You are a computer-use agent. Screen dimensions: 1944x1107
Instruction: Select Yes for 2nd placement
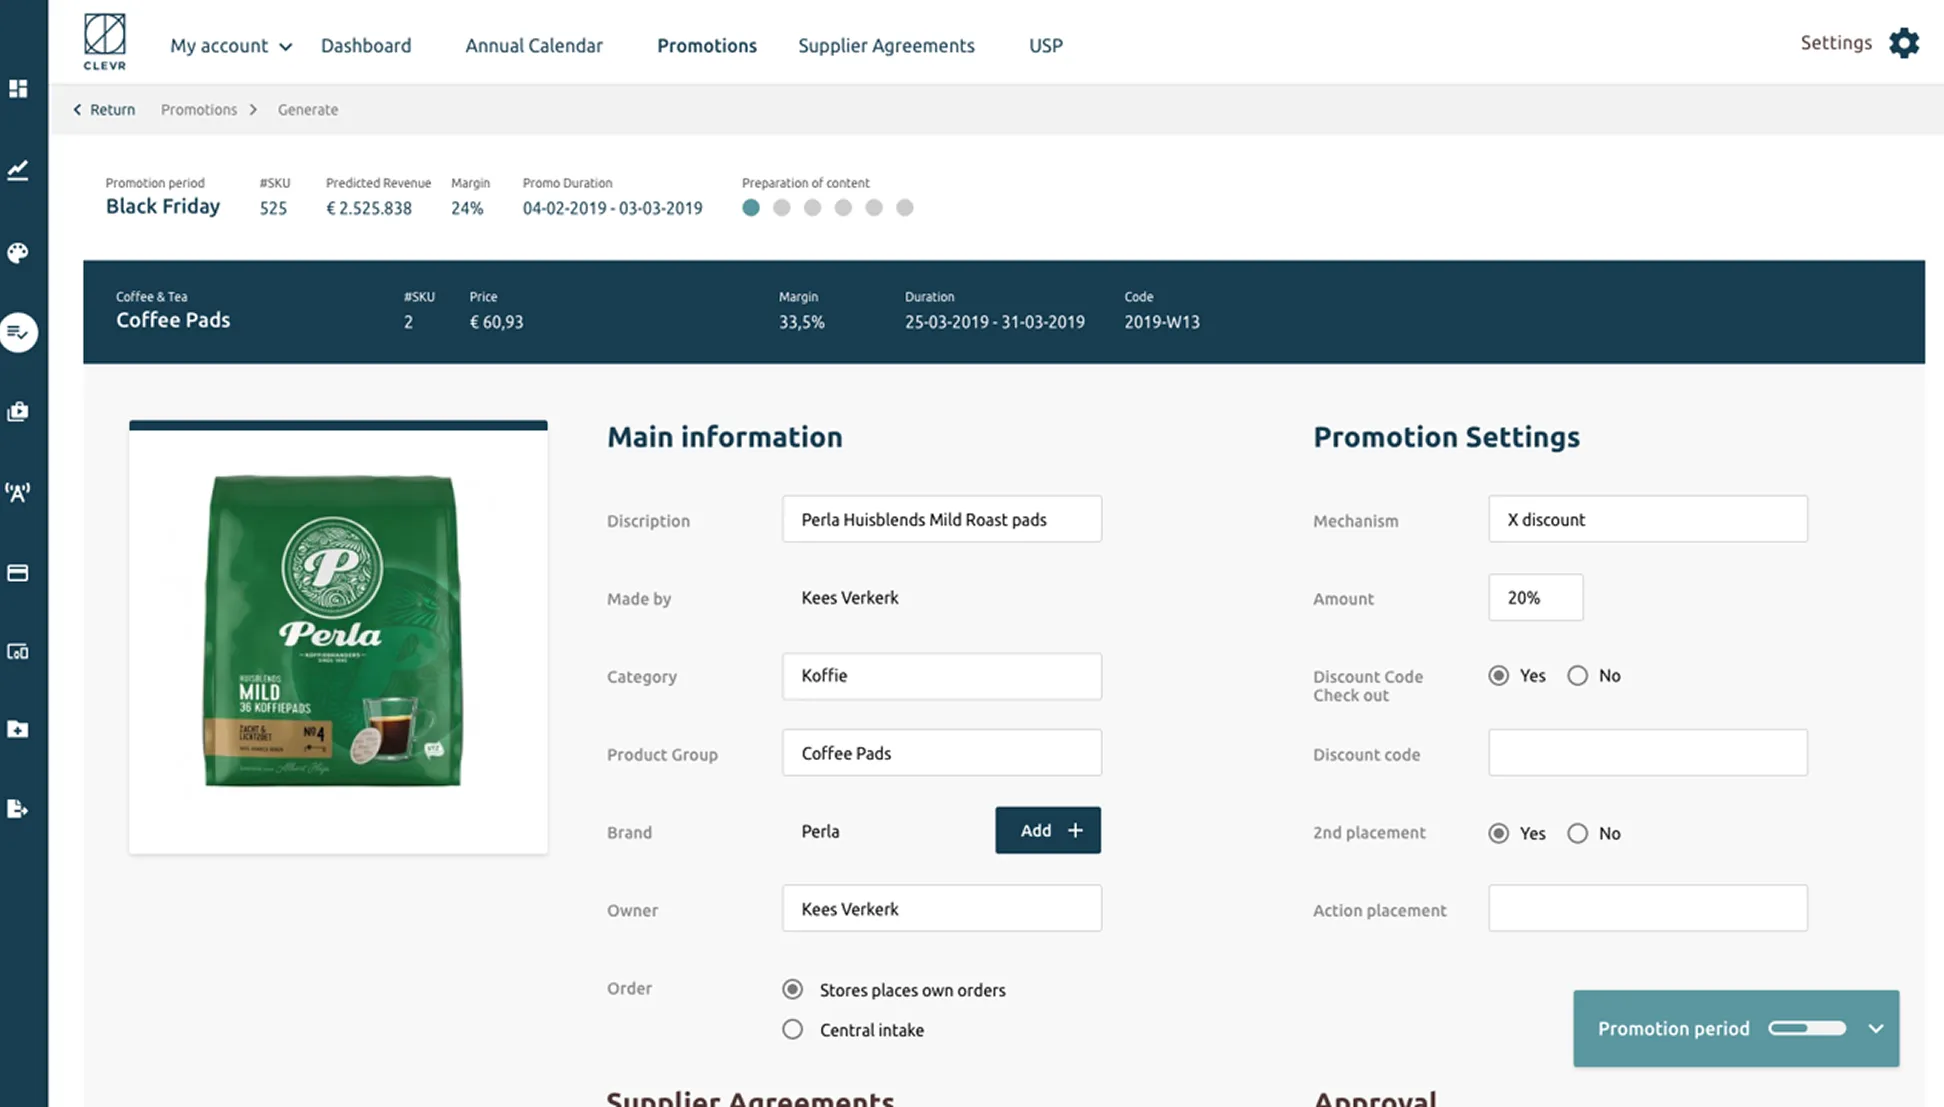1498,833
